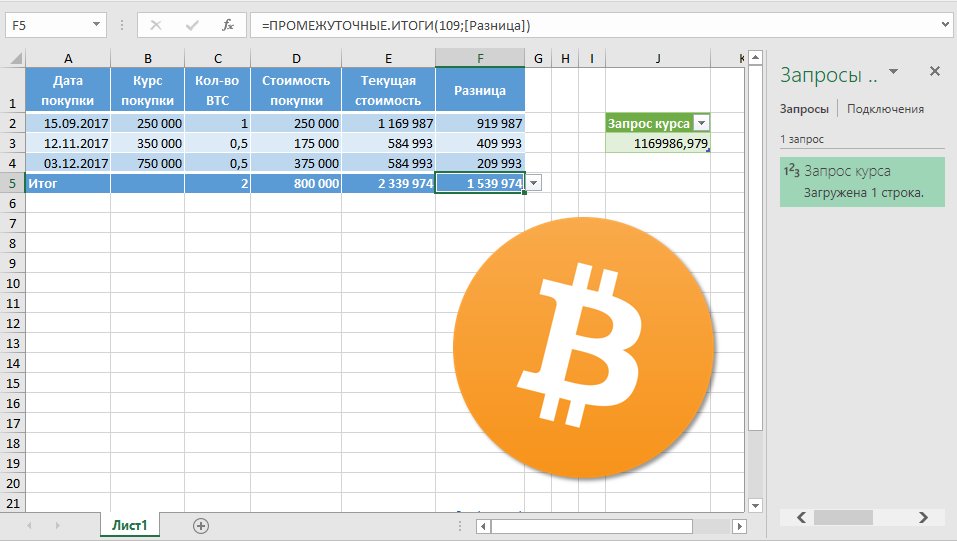Image resolution: width=957 pixels, height=541 pixels.
Task: Click the horizontal scrollbar left arrow
Action: 483,526
